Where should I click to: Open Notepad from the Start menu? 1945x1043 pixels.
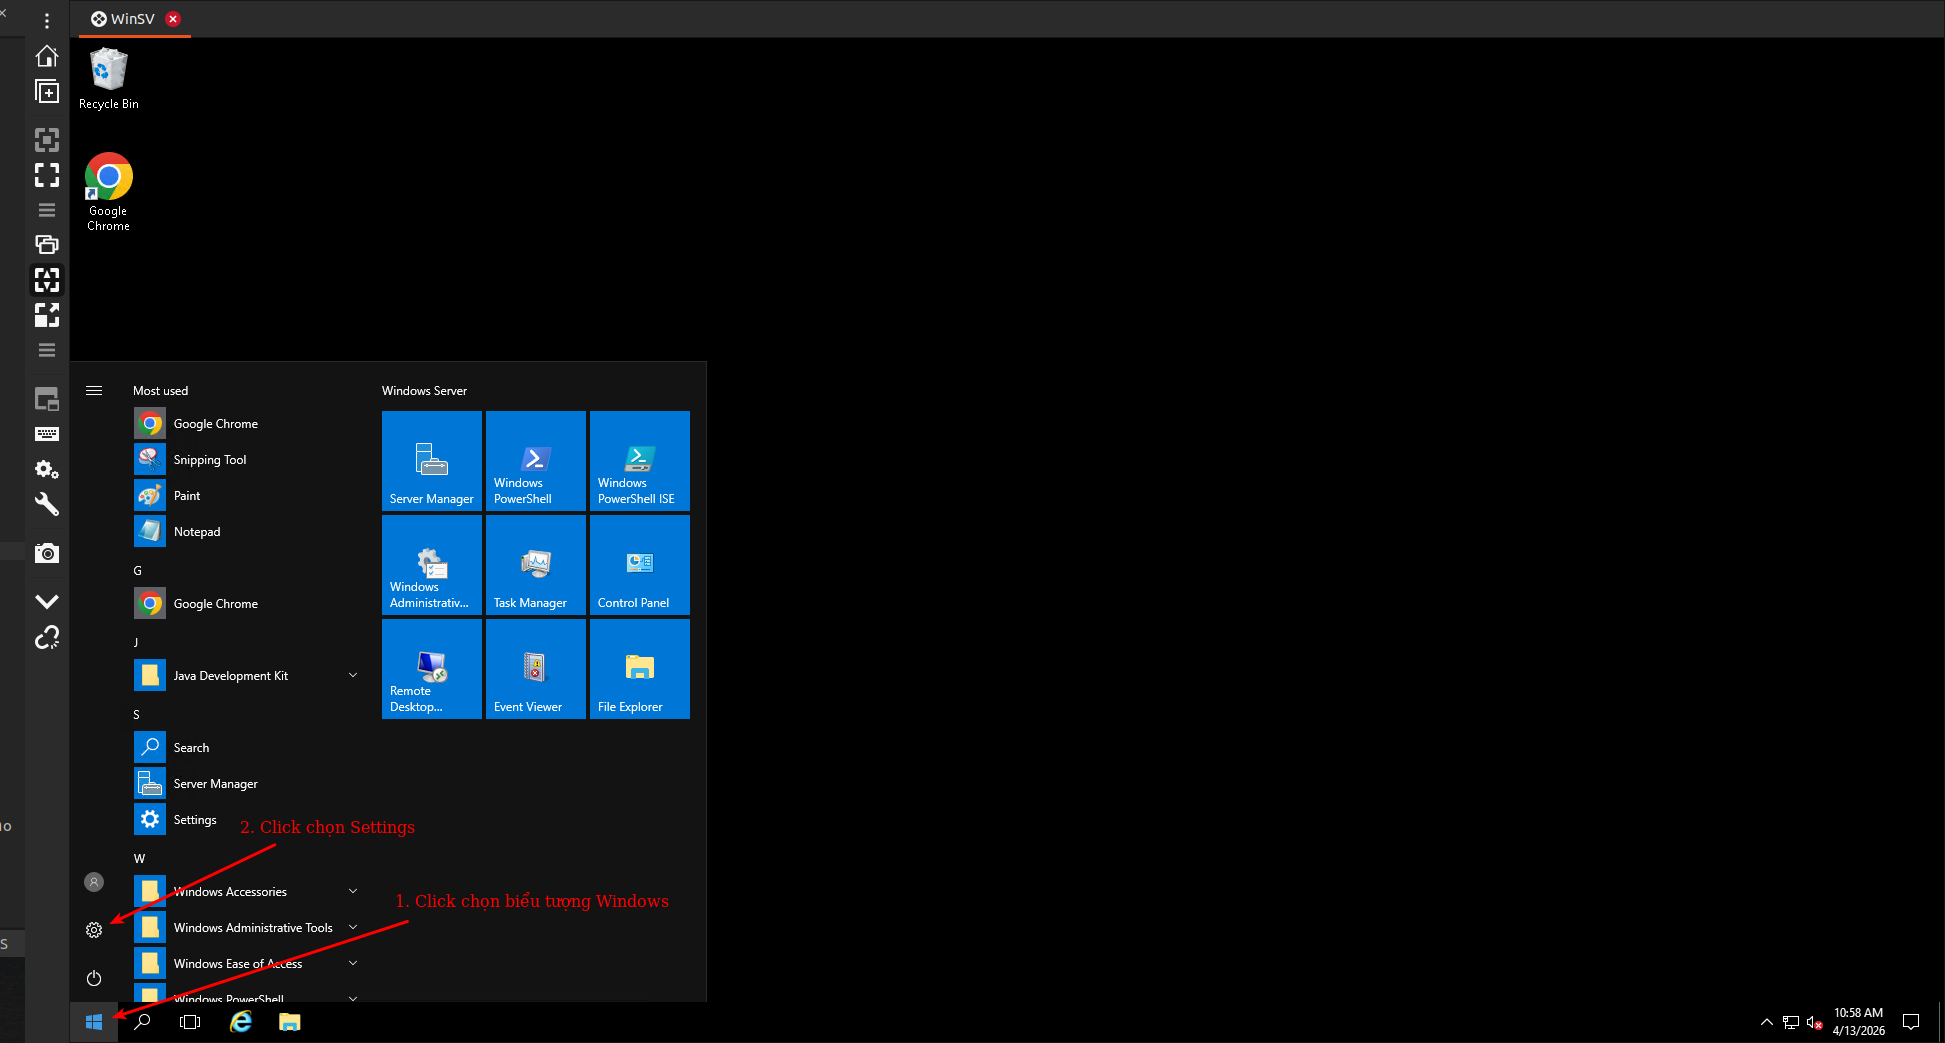pyautogui.click(x=246, y=532)
